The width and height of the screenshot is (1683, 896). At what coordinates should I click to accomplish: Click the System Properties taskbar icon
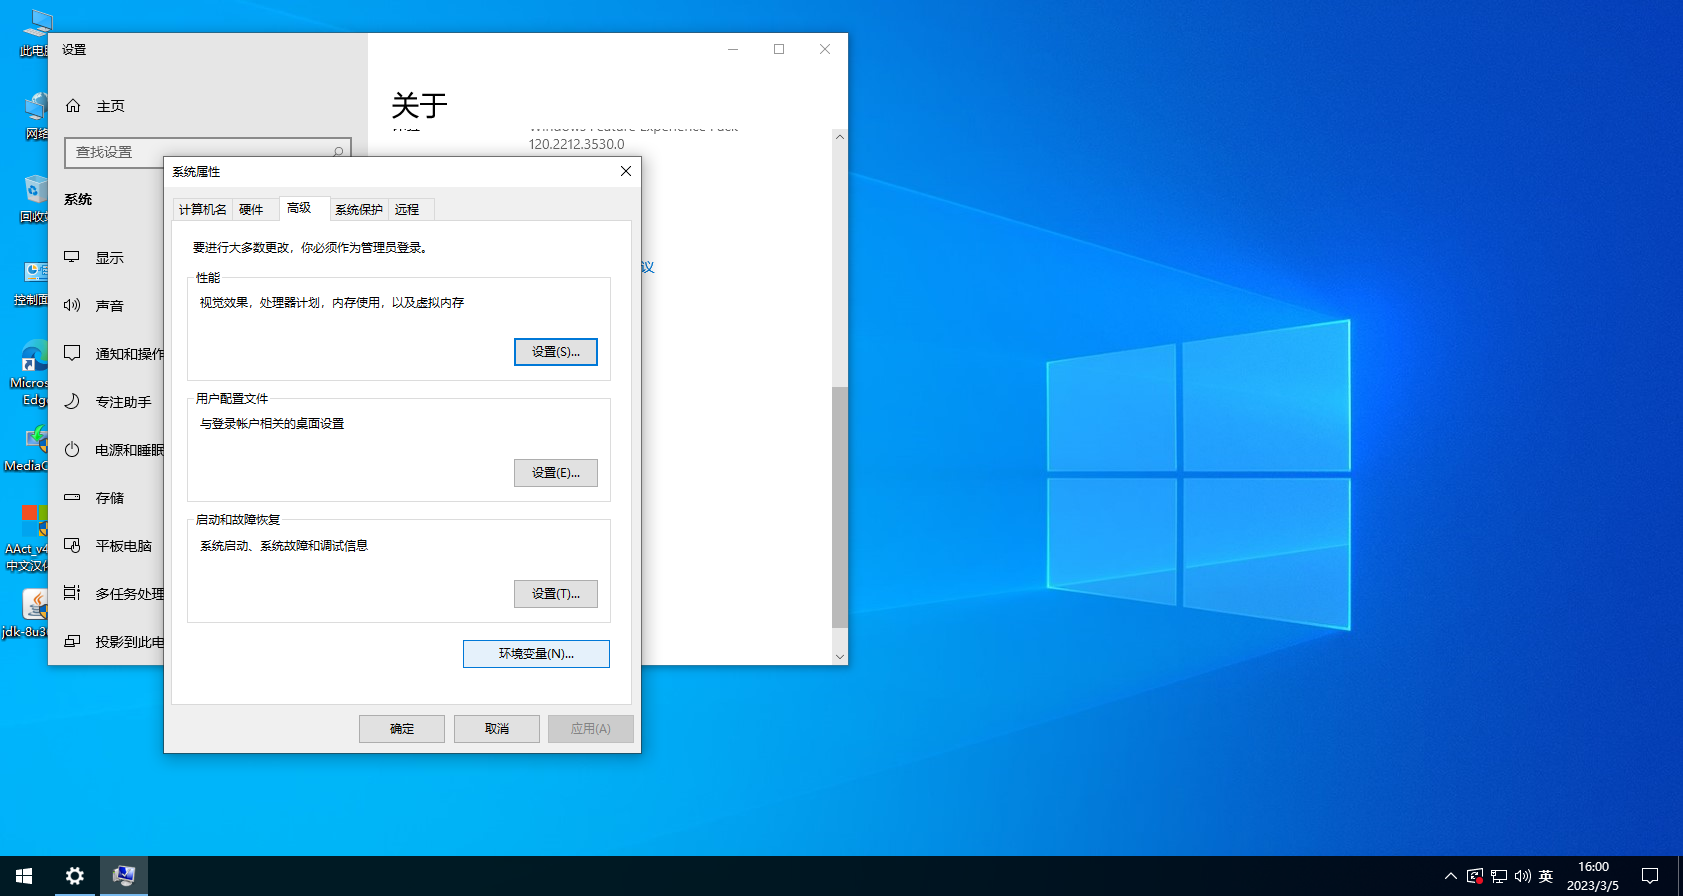(124, 876)
